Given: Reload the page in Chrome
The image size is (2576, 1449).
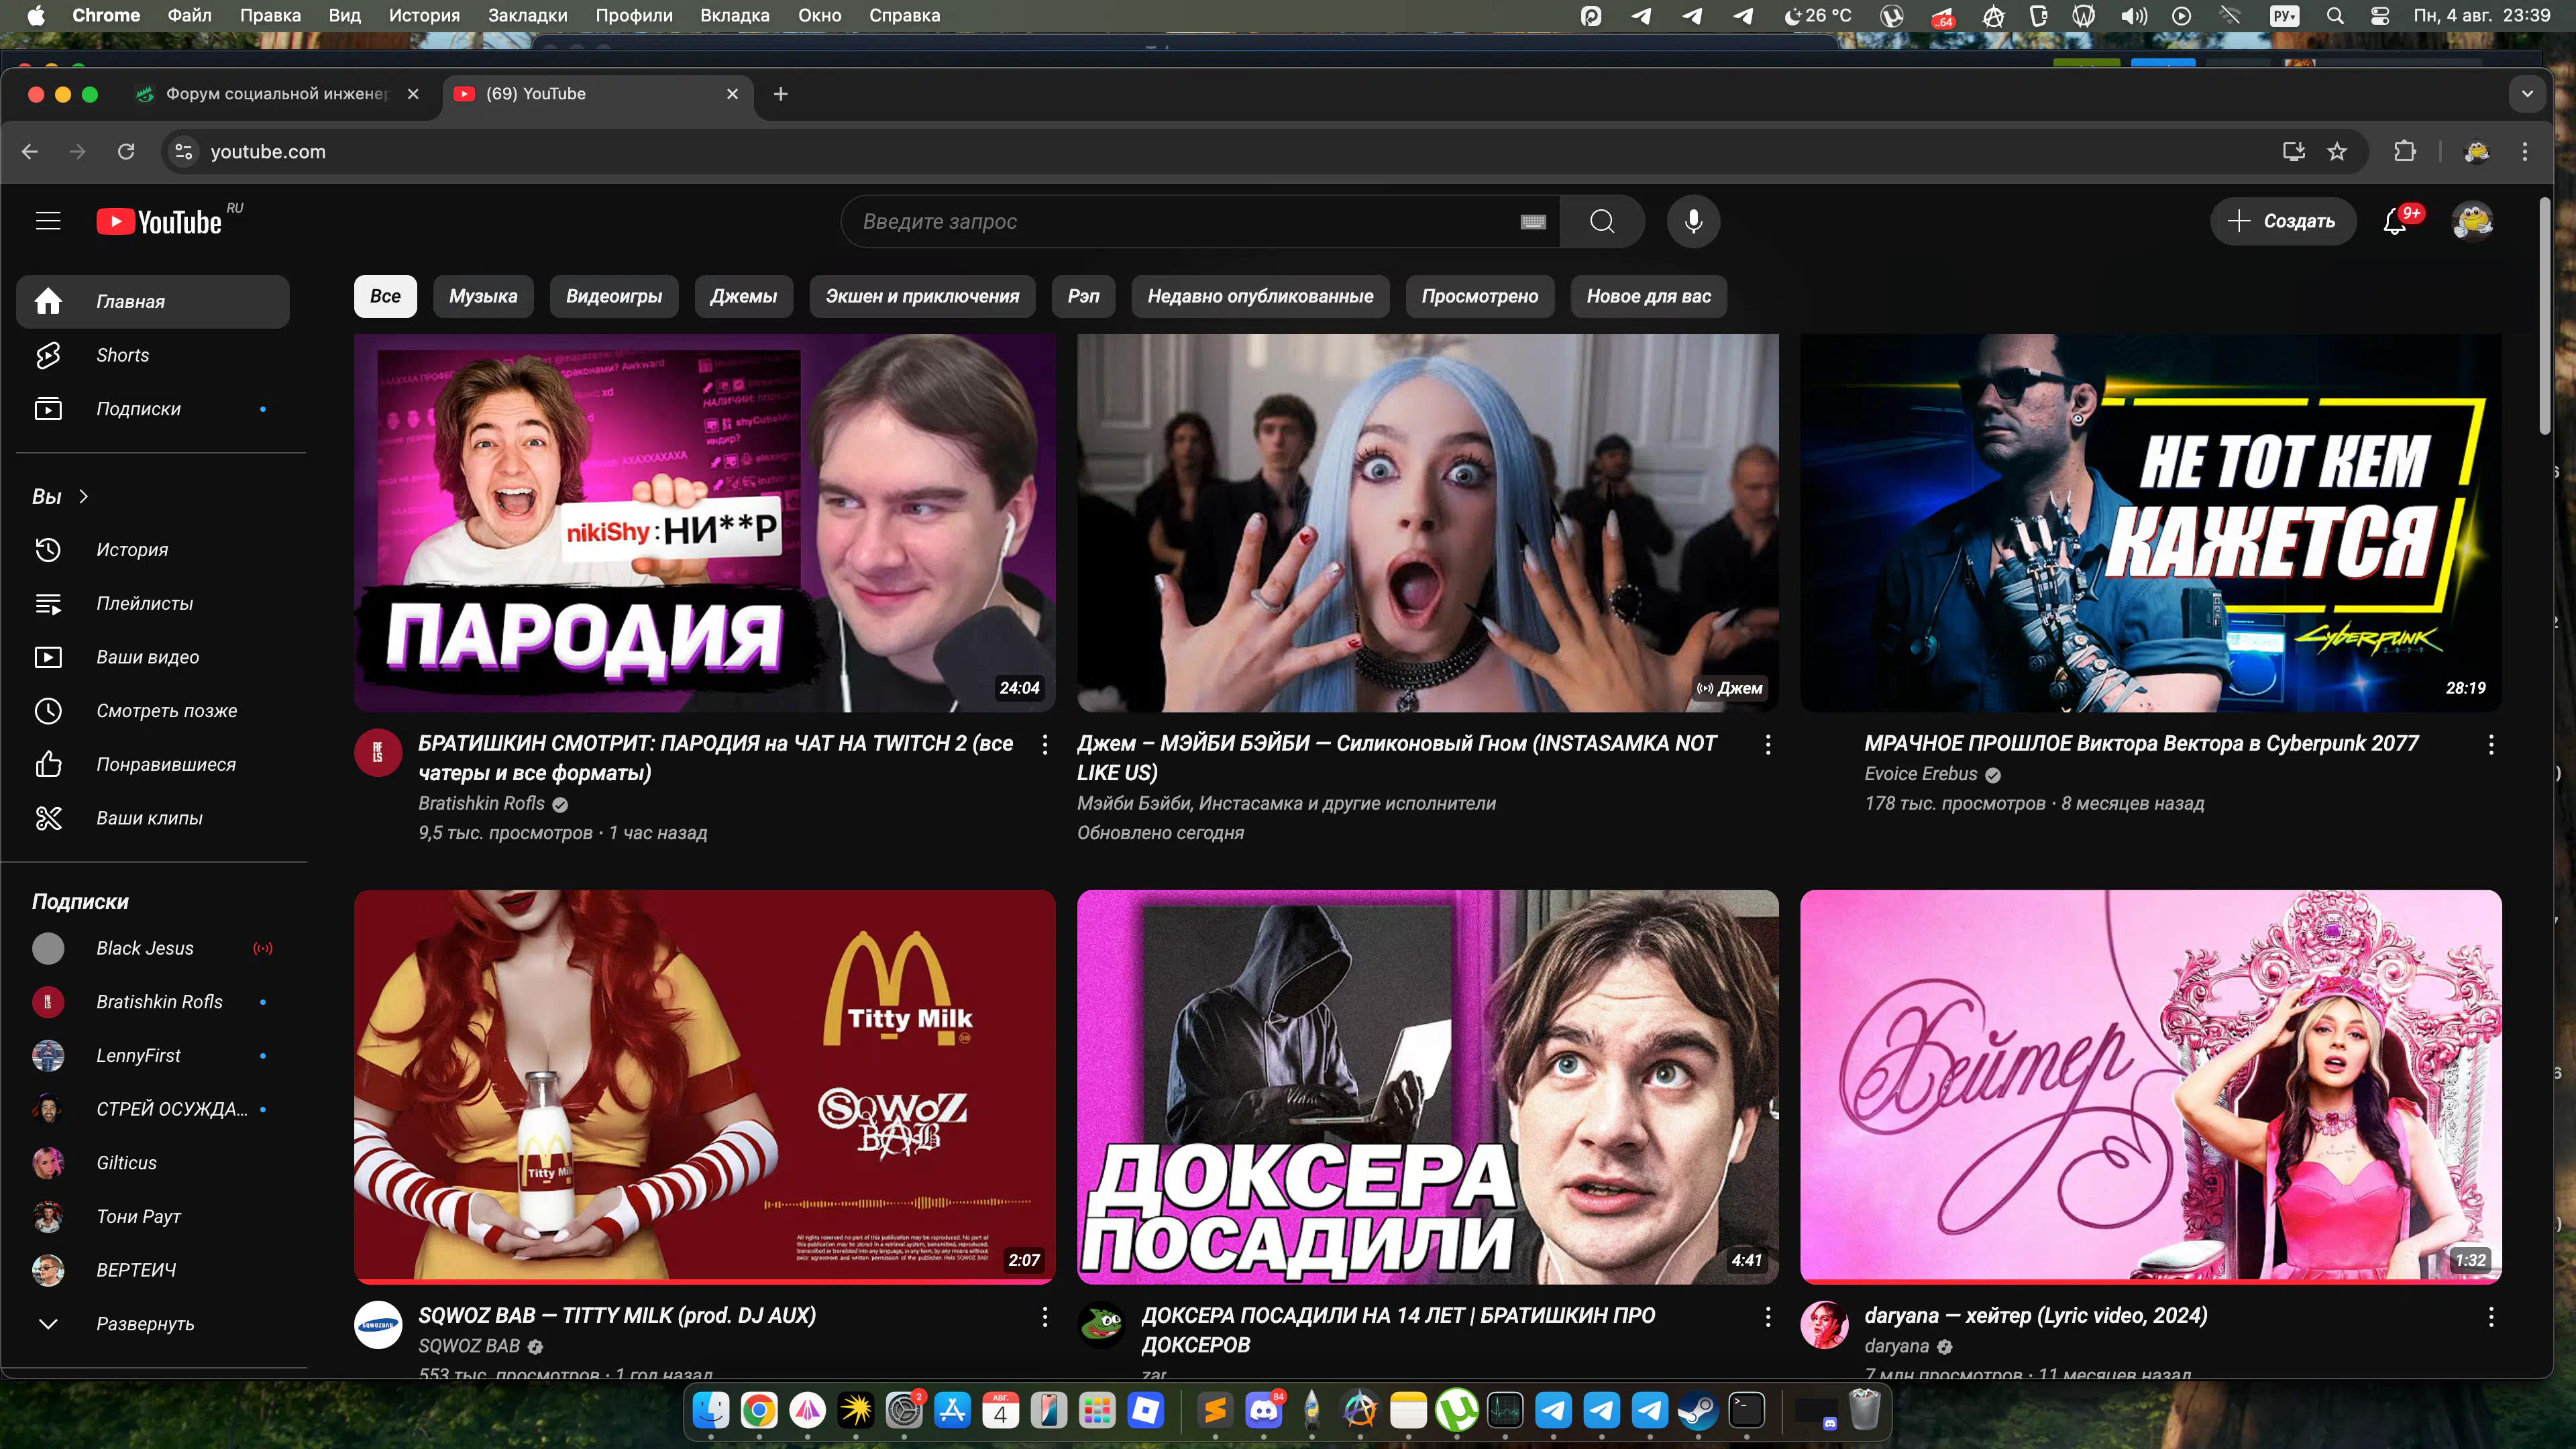Looking at the screenshot, I should click(126, 151).
